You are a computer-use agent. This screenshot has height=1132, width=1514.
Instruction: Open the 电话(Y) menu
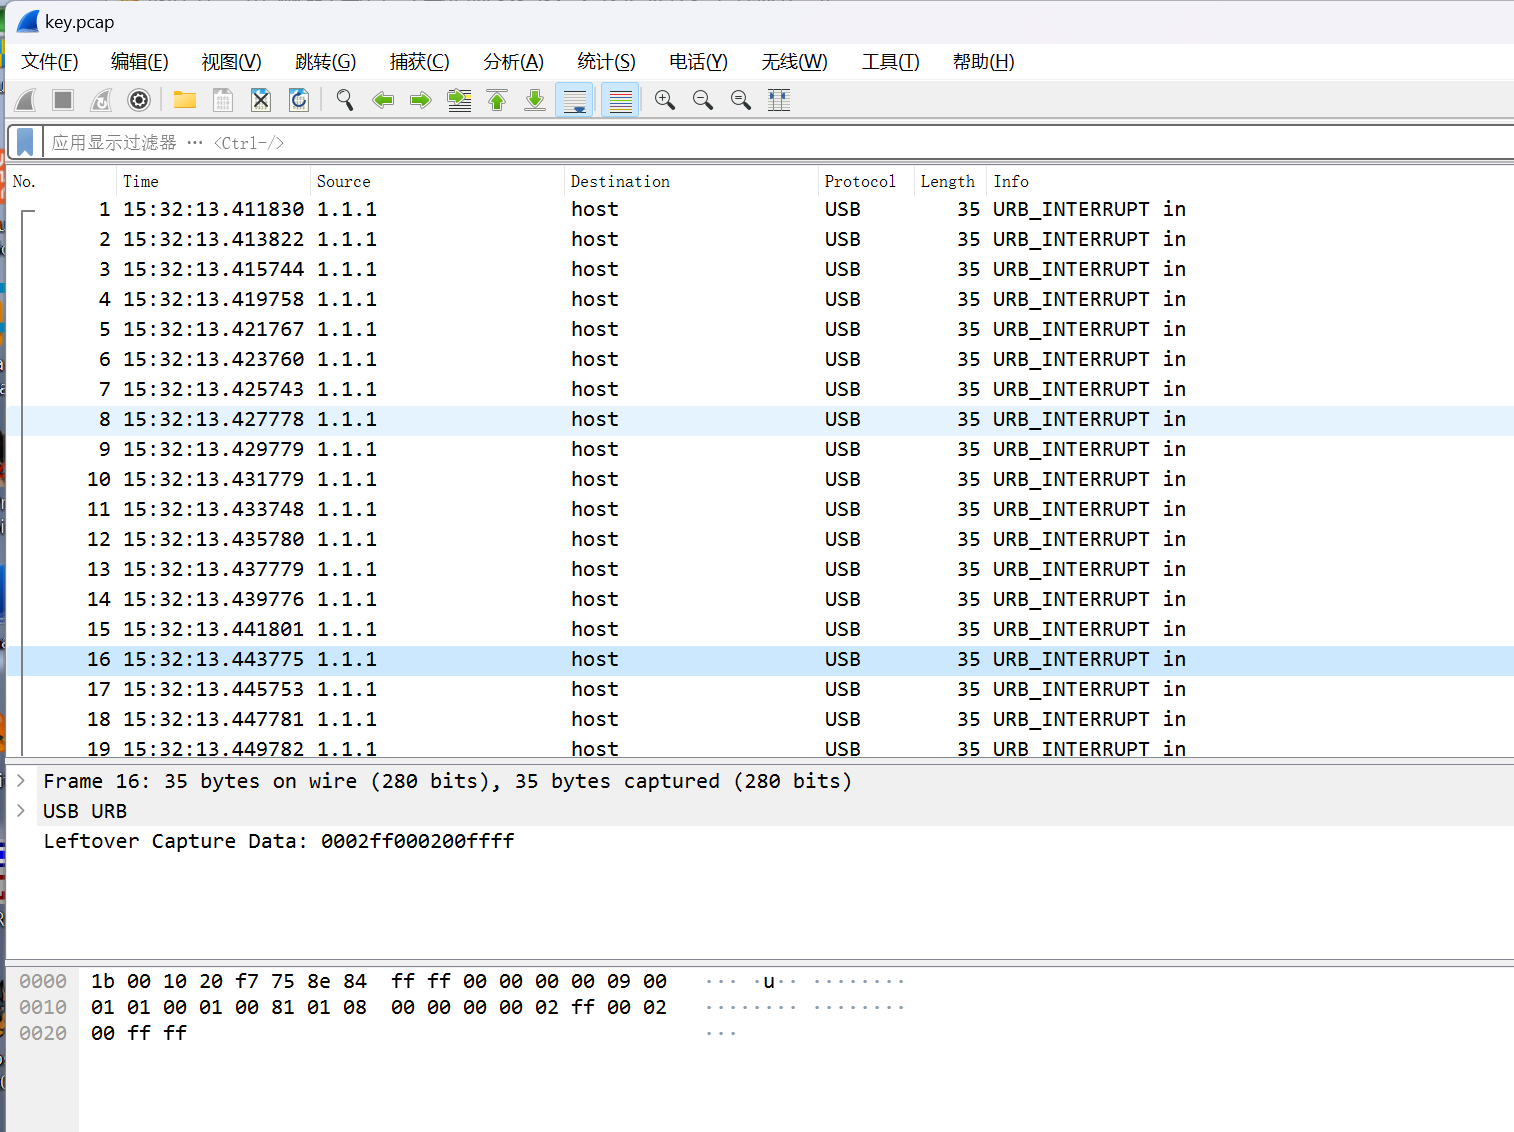pyautogui.click(x=698, y=62)
